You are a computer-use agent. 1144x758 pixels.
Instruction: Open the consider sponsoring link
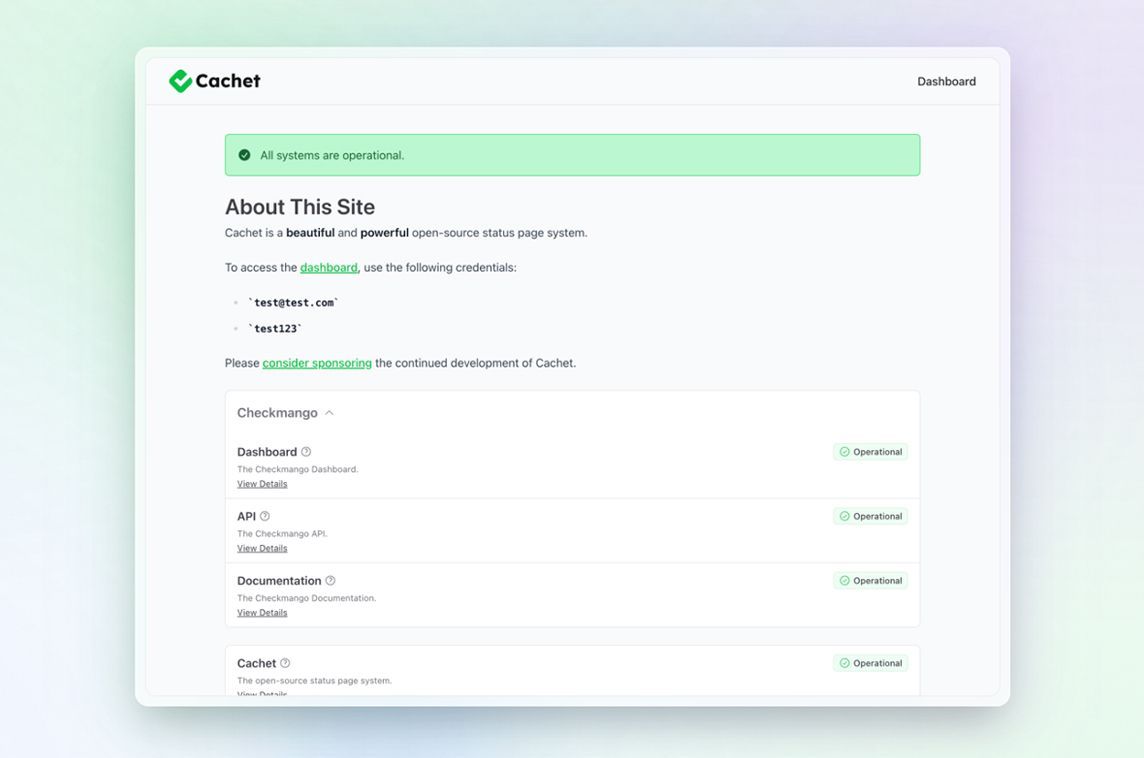pos(317,363)
